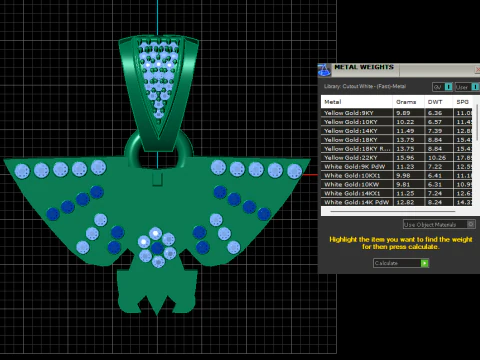The image size is (480, 360).
Task: Click the 15.96 grams cell
Action: 409,158
